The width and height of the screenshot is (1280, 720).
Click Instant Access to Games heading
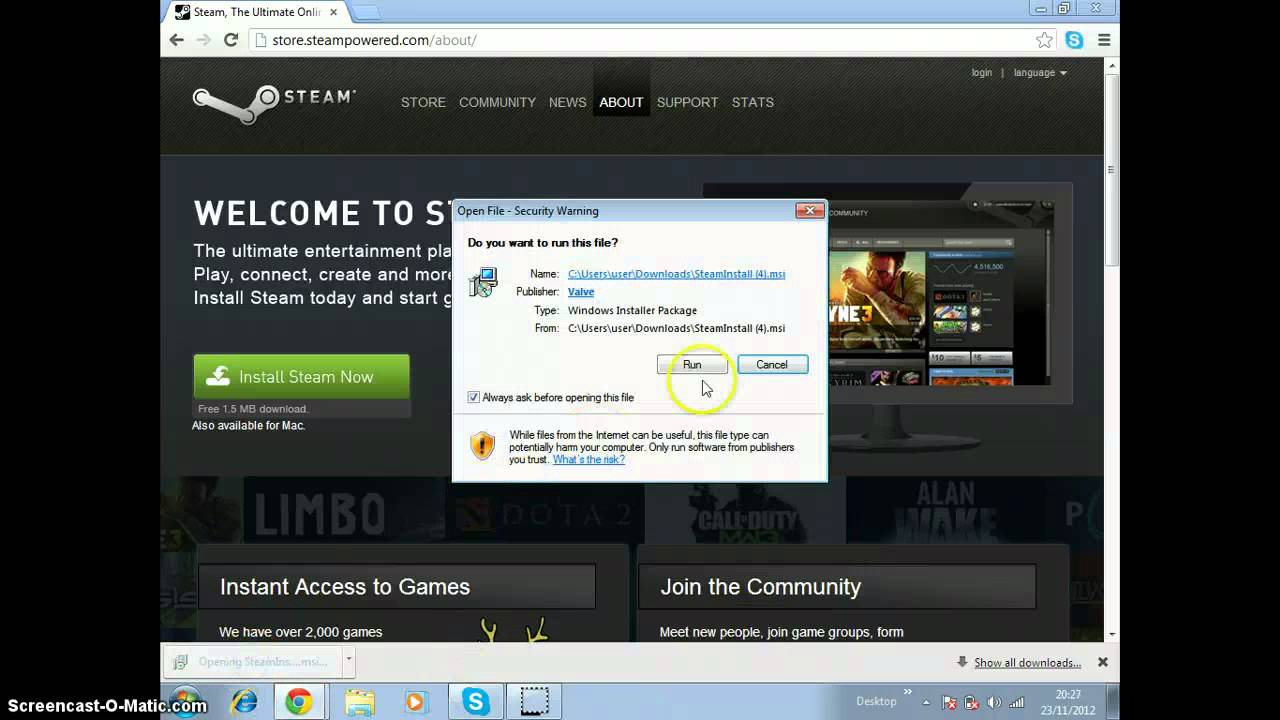(x=345, y=587)
